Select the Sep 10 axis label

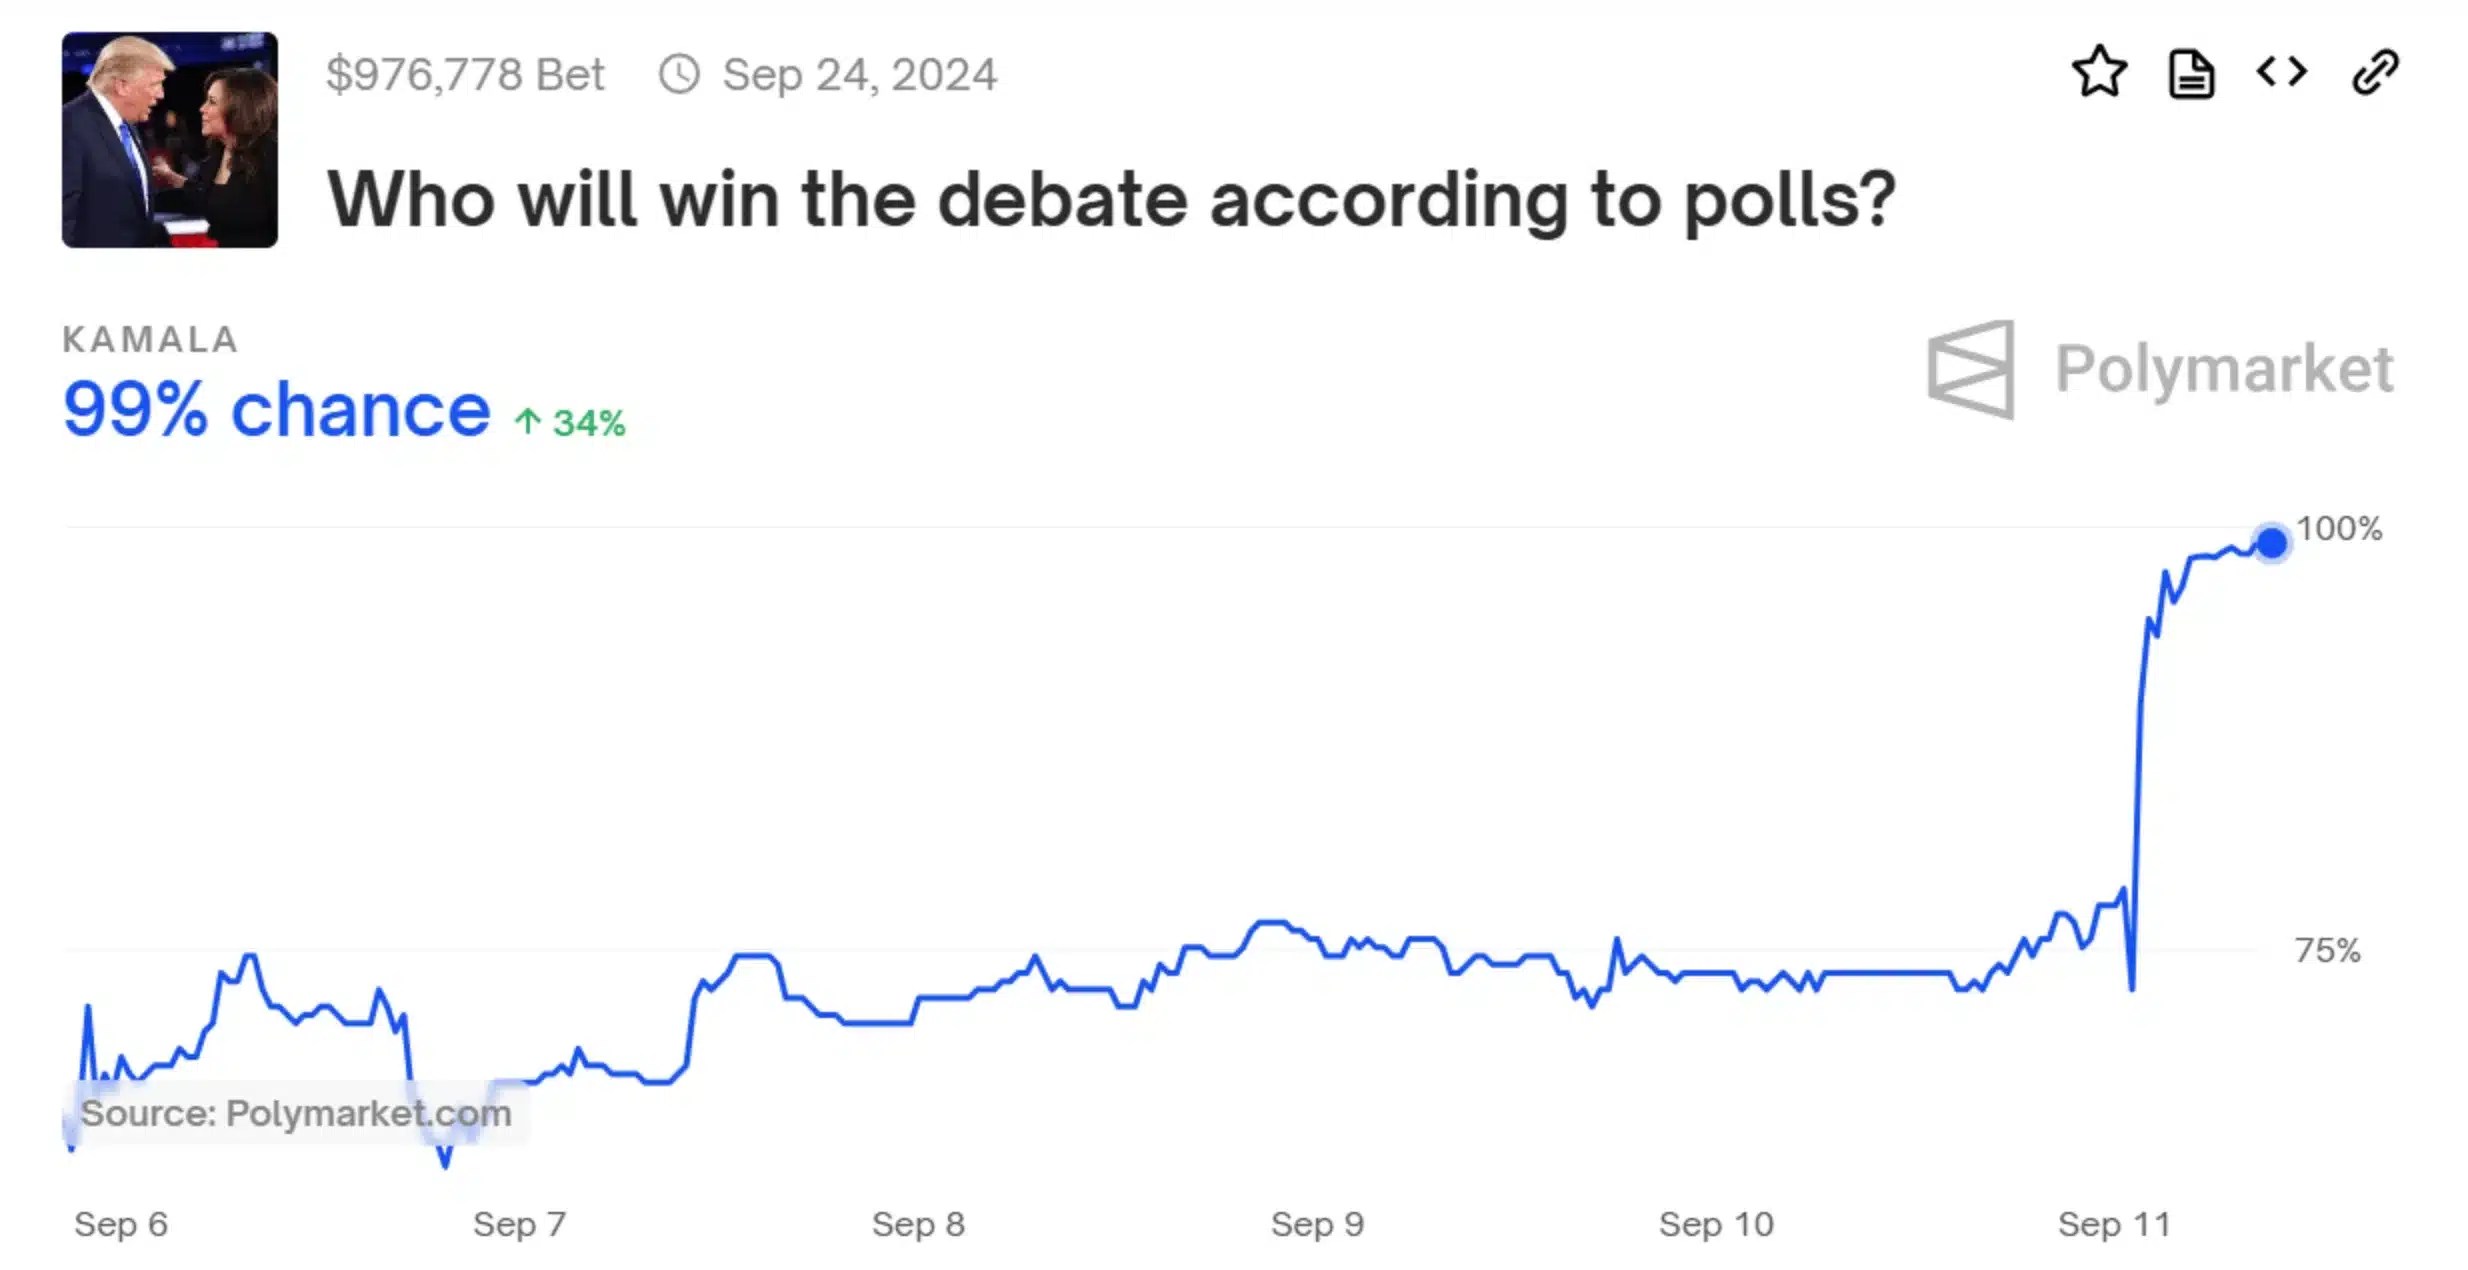[x=1716, y=1224]
